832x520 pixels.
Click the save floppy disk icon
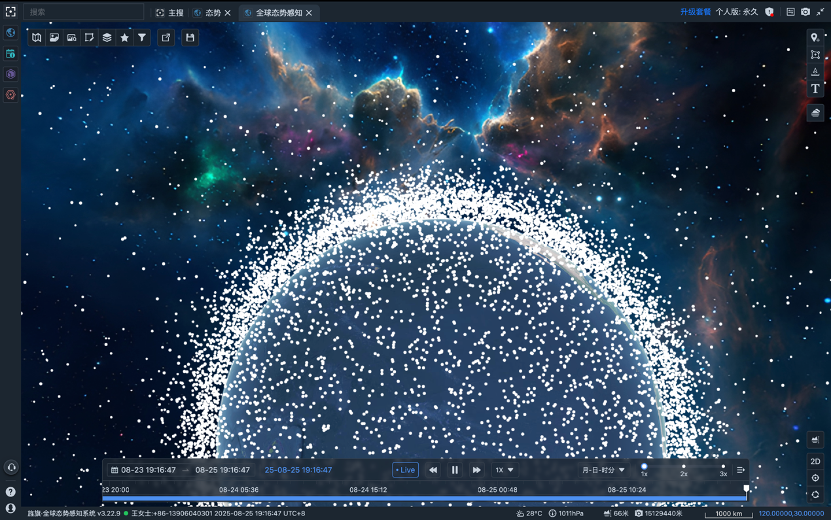[190, 37]
